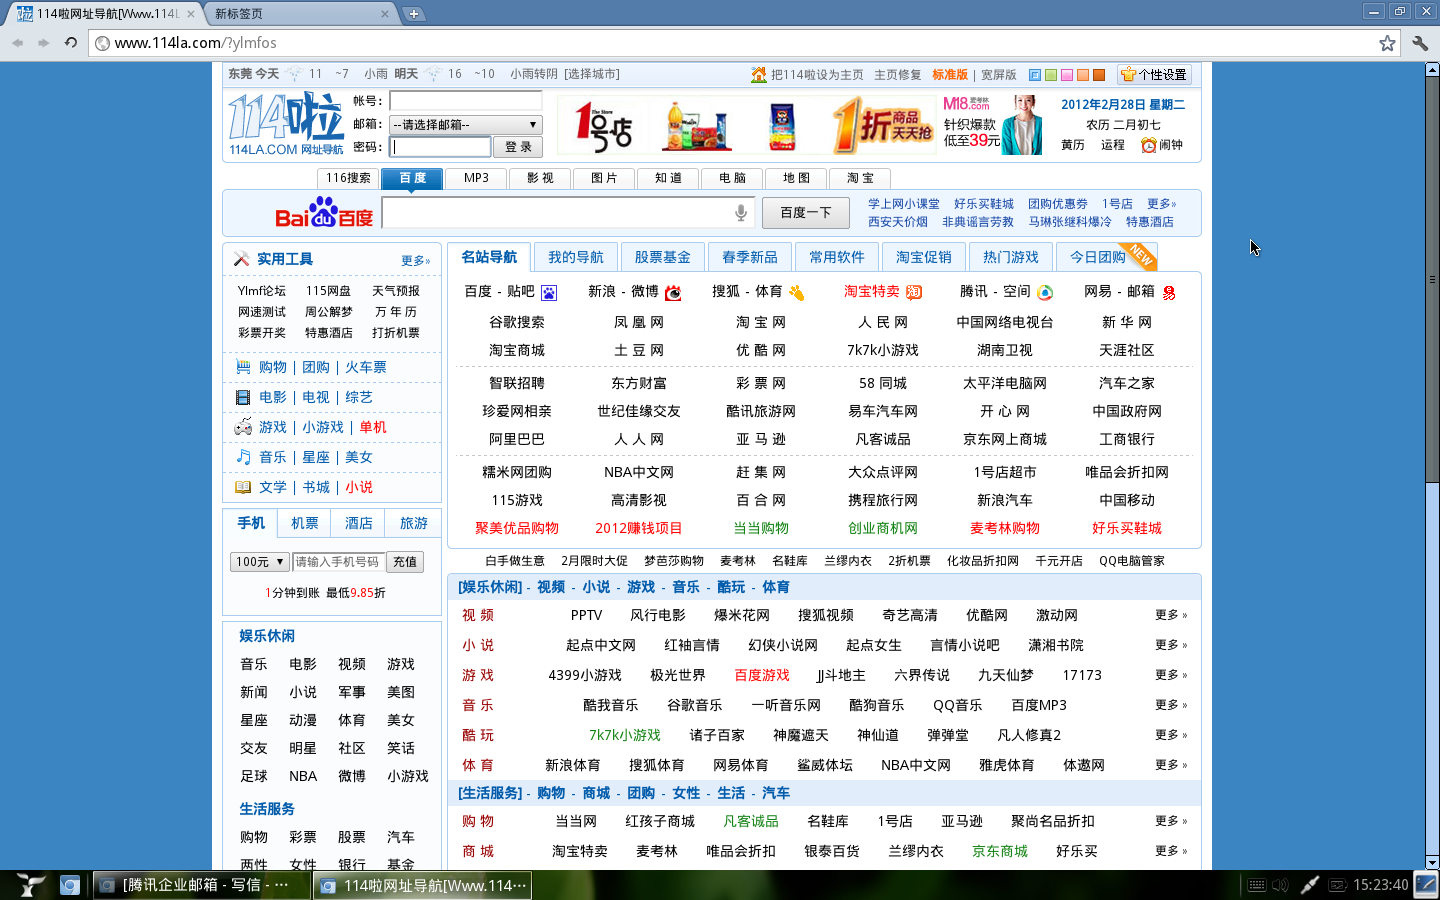Open a new browser tab with plus button
The height and width of the screenshot is (900, 1440).
[413, 14]
